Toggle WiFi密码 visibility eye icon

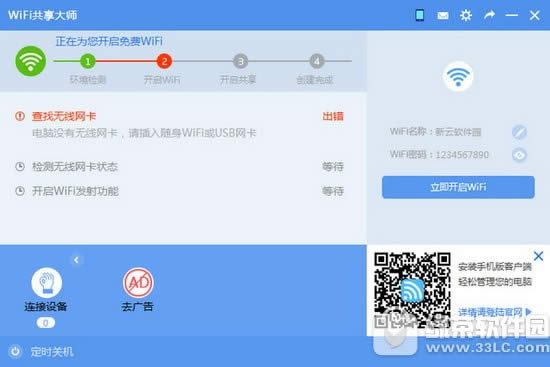(x=519, y=155)
